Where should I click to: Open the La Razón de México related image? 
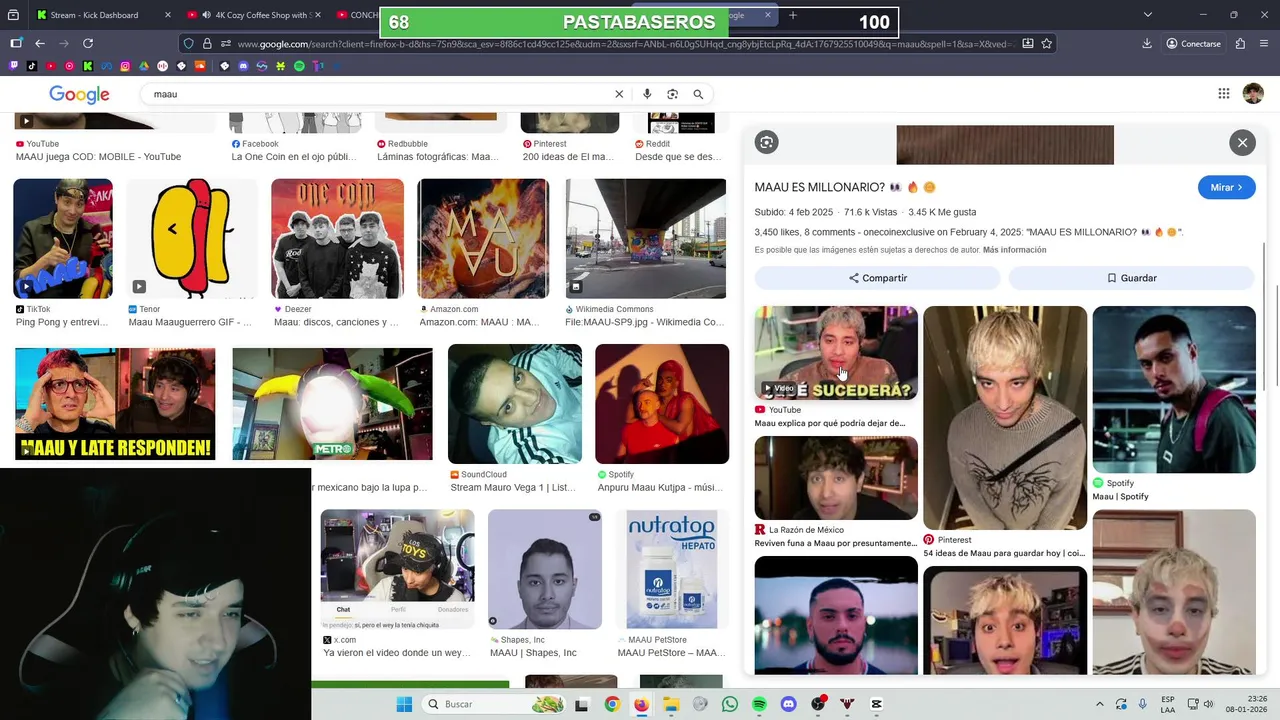pos(836,478)
